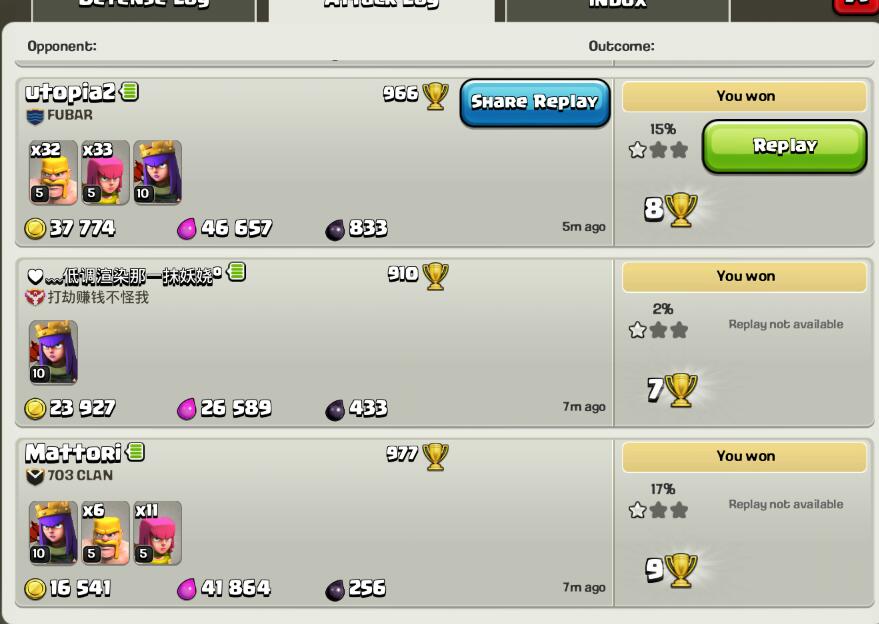Viewport: 879px width, 624px height.
Task: Select the x11 Archer icon under Mattori
Action: pos(158,533)
